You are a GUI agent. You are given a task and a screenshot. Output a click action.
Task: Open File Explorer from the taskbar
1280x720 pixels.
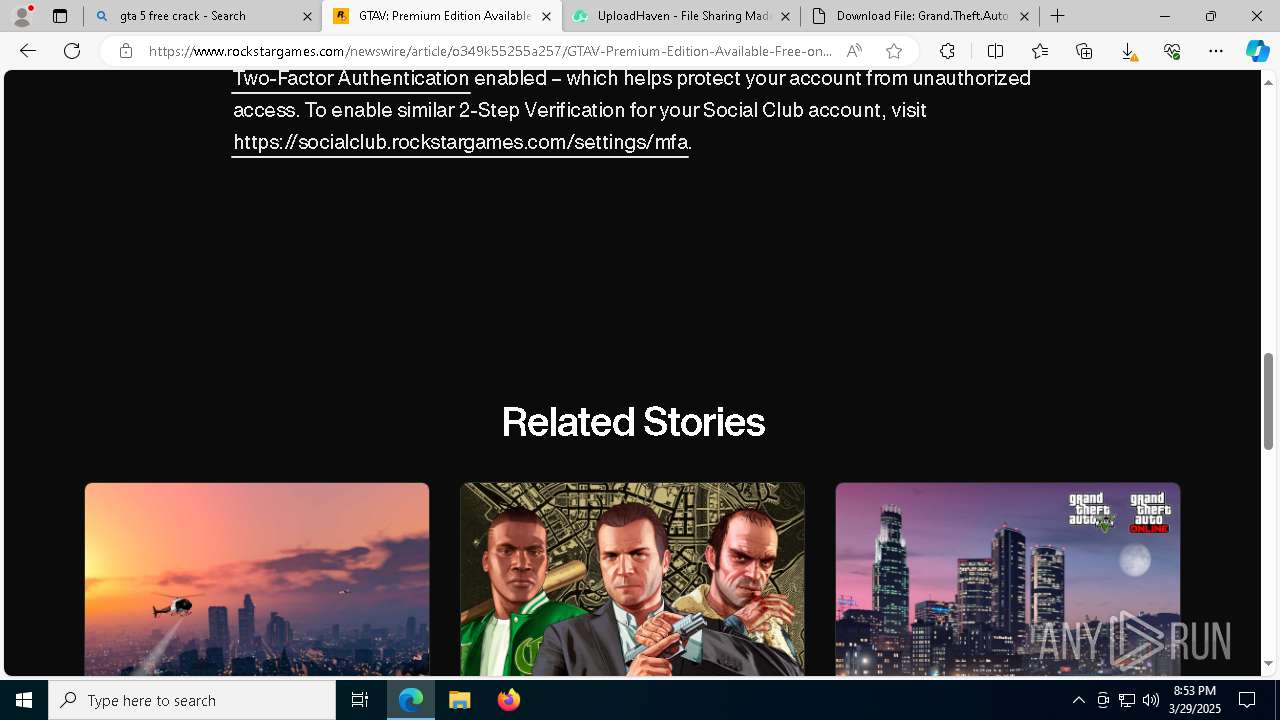click(x=460, y=700)
